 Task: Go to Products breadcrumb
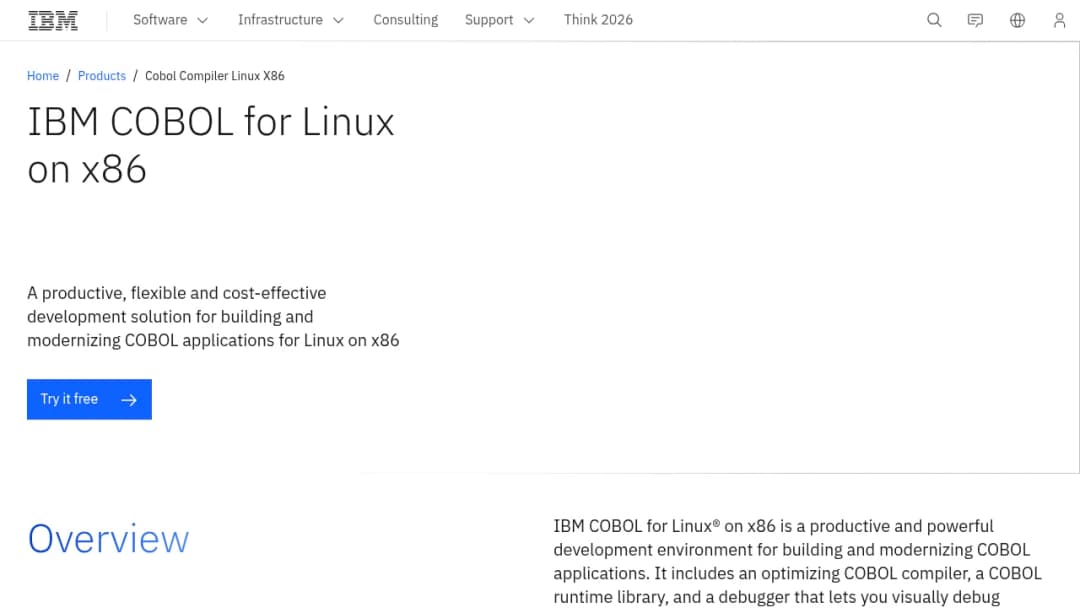(x=102, y=76)
